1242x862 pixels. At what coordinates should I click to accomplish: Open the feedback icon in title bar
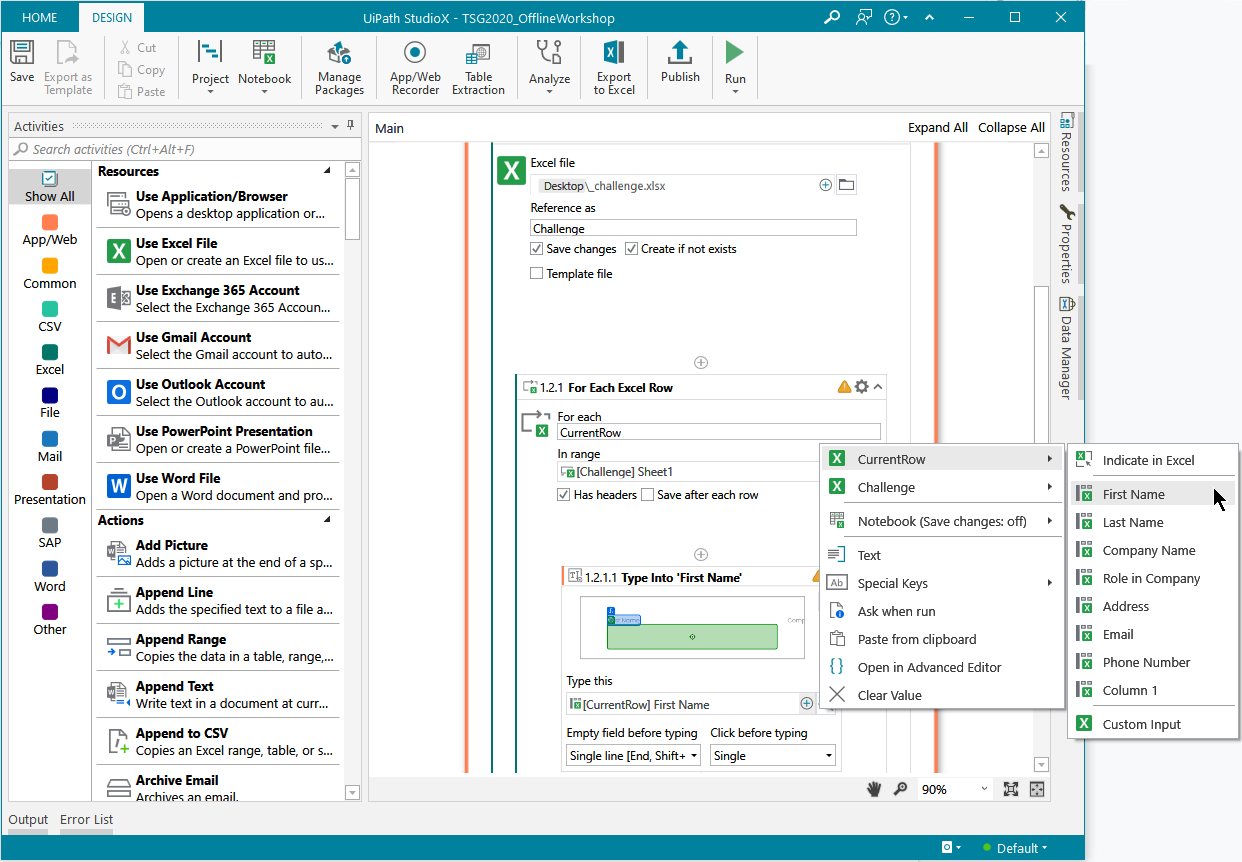point(864,17)
